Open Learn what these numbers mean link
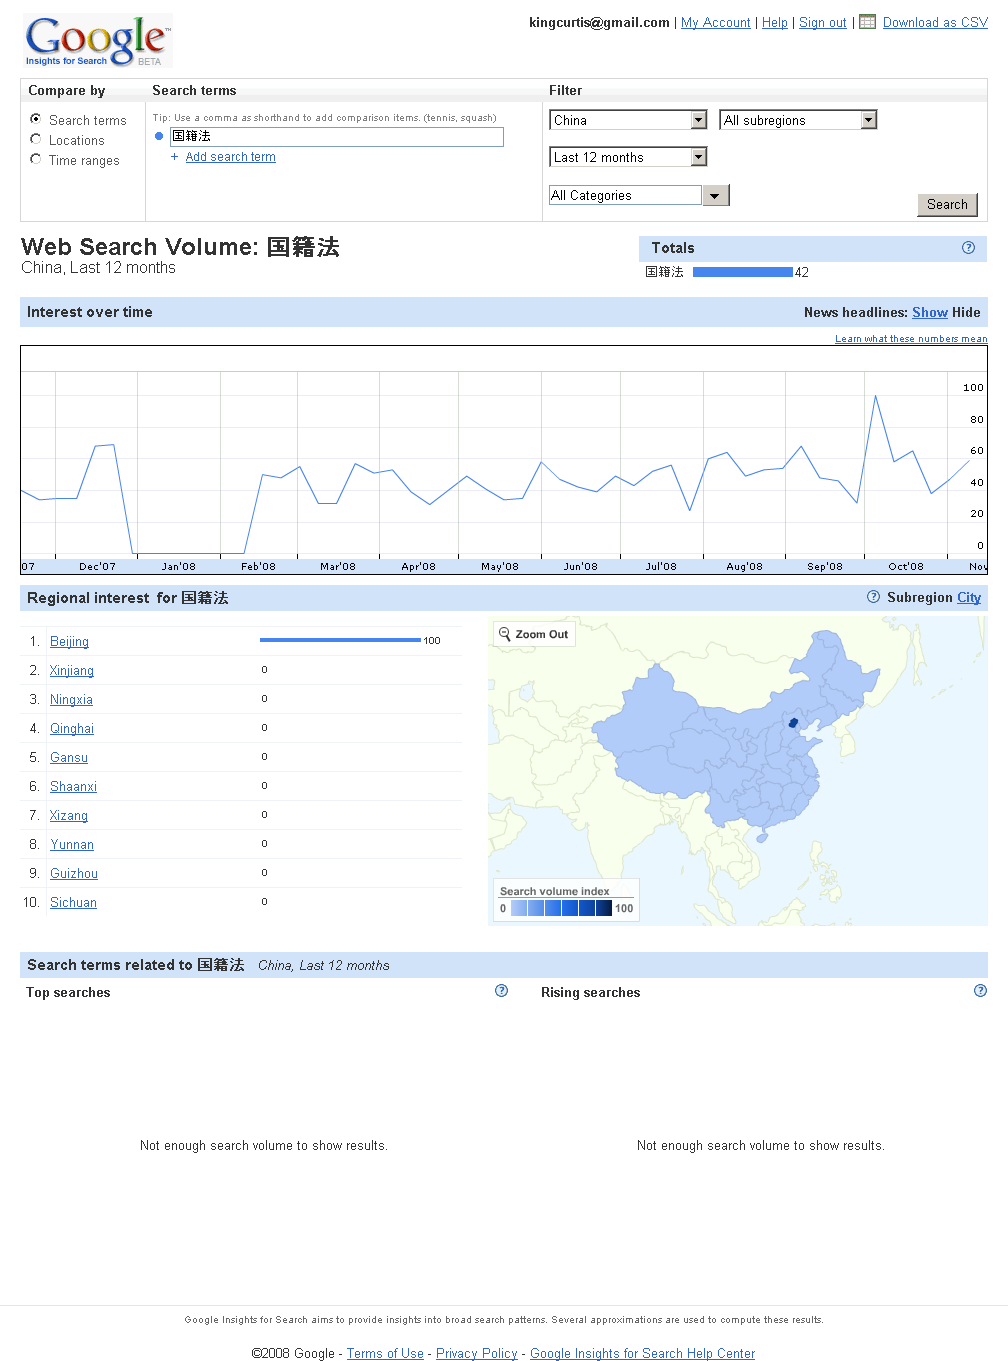Screen dimensions: 1008x1361 tap(911, 339)
